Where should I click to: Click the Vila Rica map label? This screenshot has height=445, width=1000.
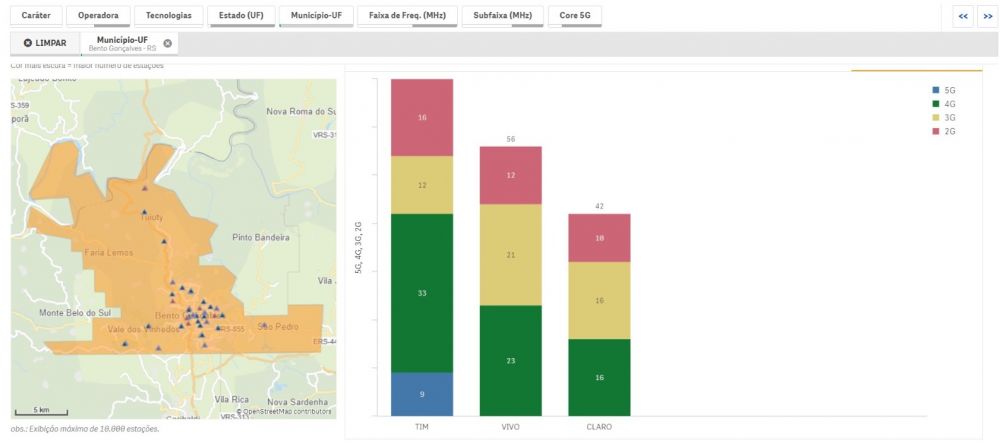[232, 399]
